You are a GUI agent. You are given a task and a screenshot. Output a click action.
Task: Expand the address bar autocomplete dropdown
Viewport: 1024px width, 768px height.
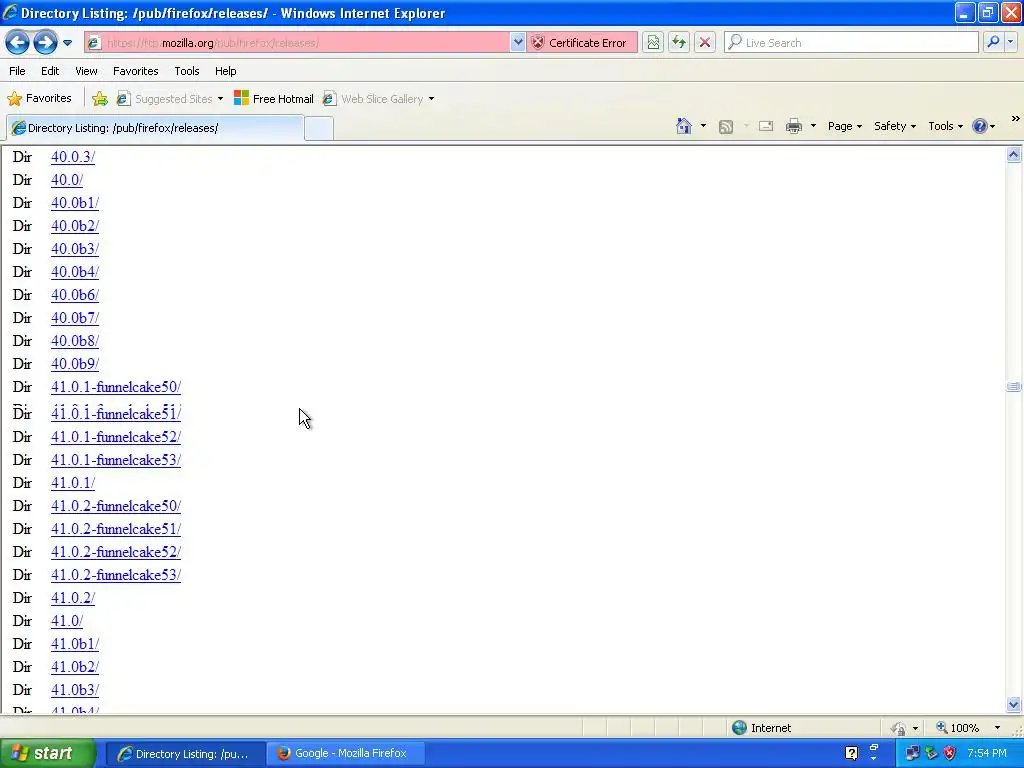[518, 43]
